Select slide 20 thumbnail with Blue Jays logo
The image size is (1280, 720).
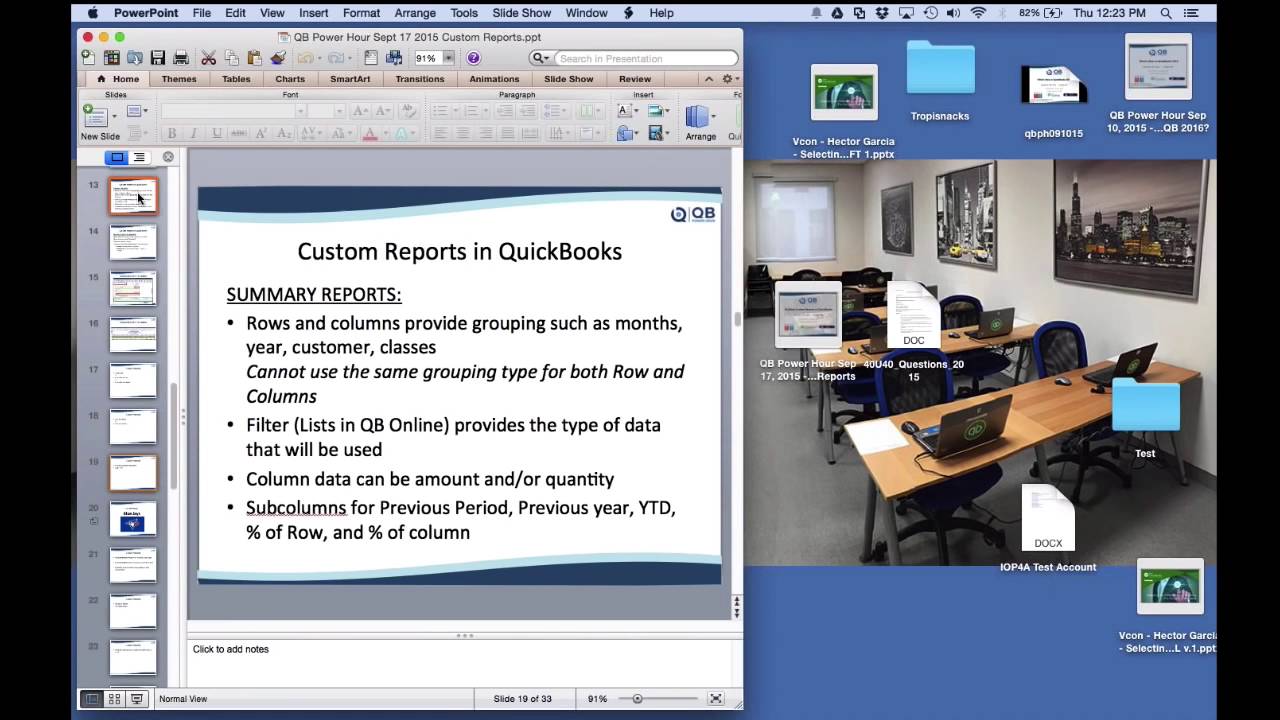pyautogui.click(x=133, y=519)
